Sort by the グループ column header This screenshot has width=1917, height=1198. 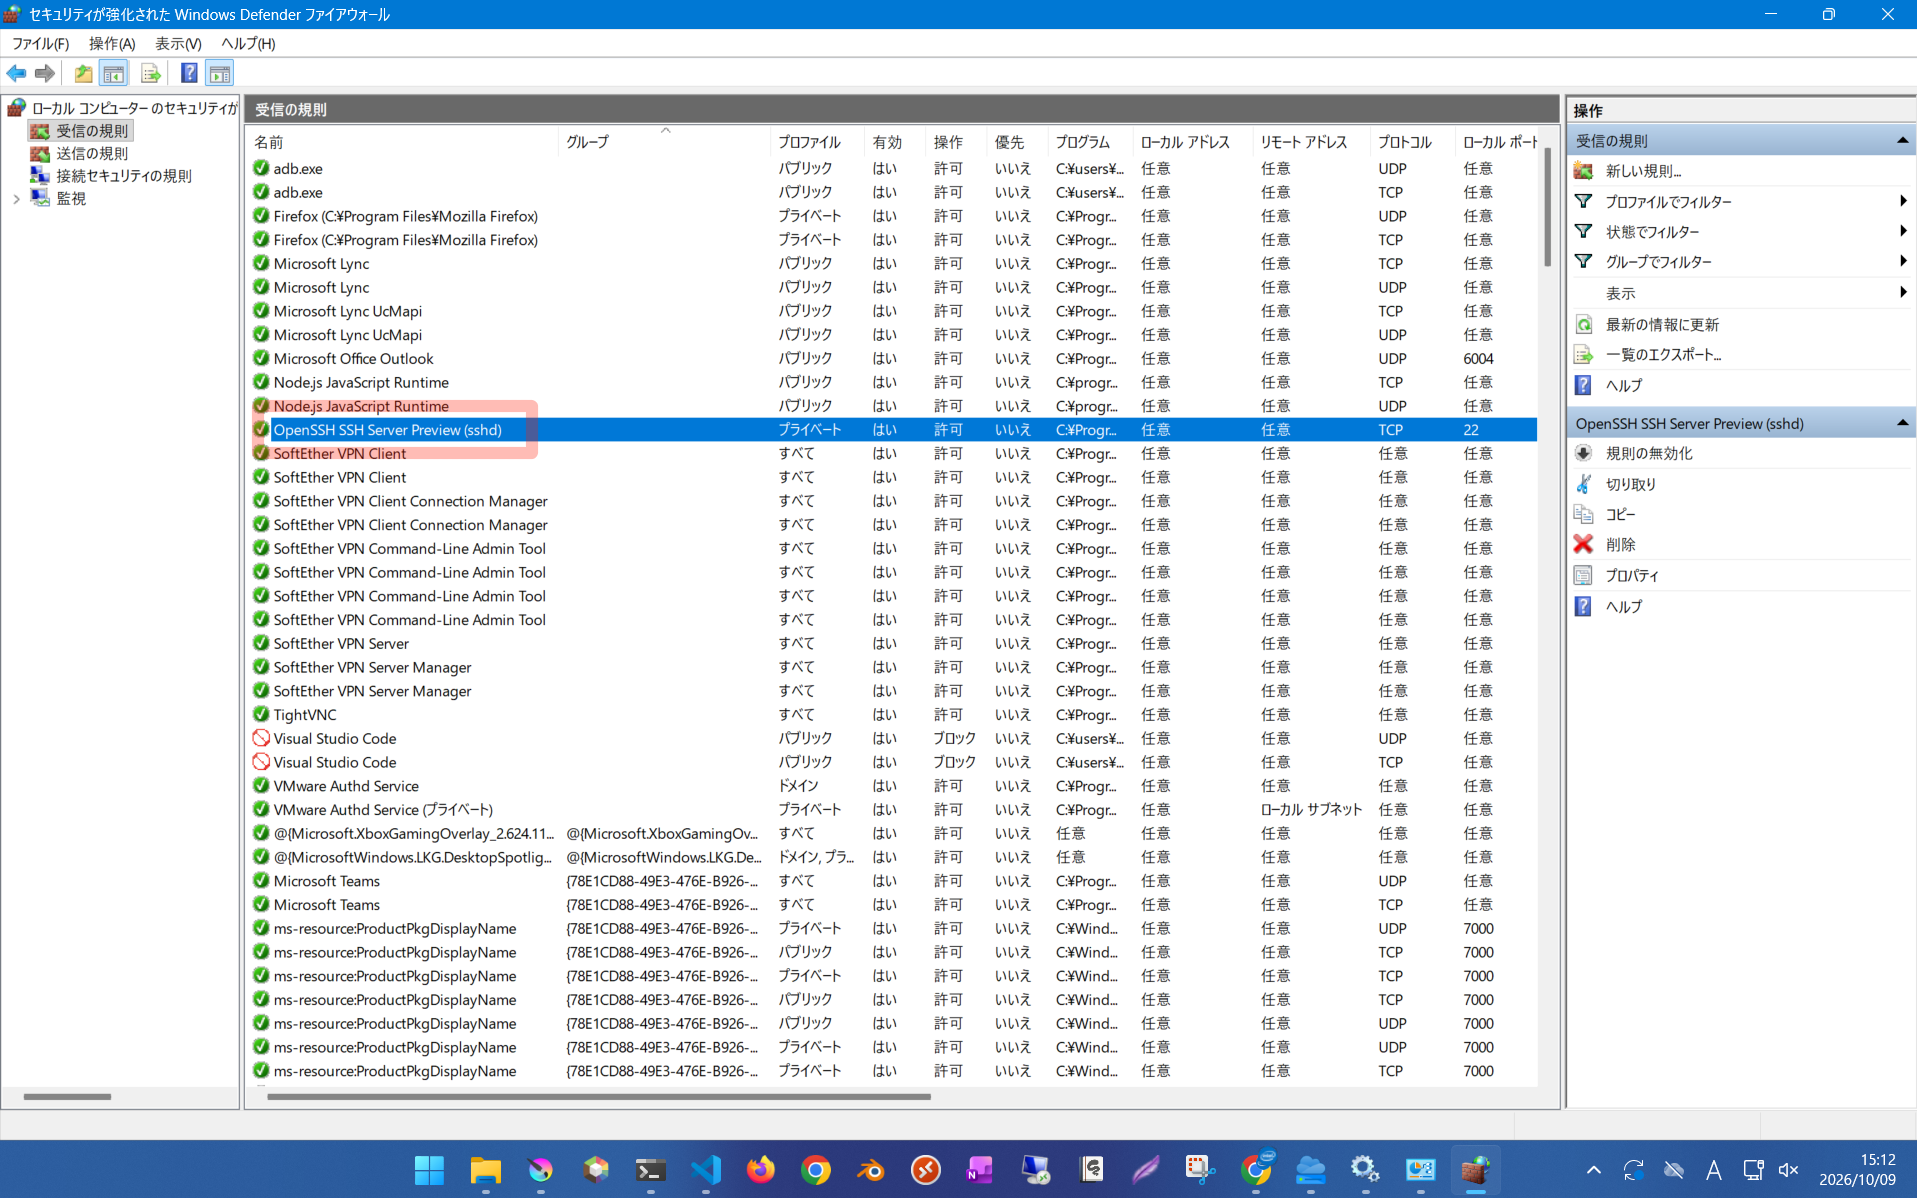[664, 142]
